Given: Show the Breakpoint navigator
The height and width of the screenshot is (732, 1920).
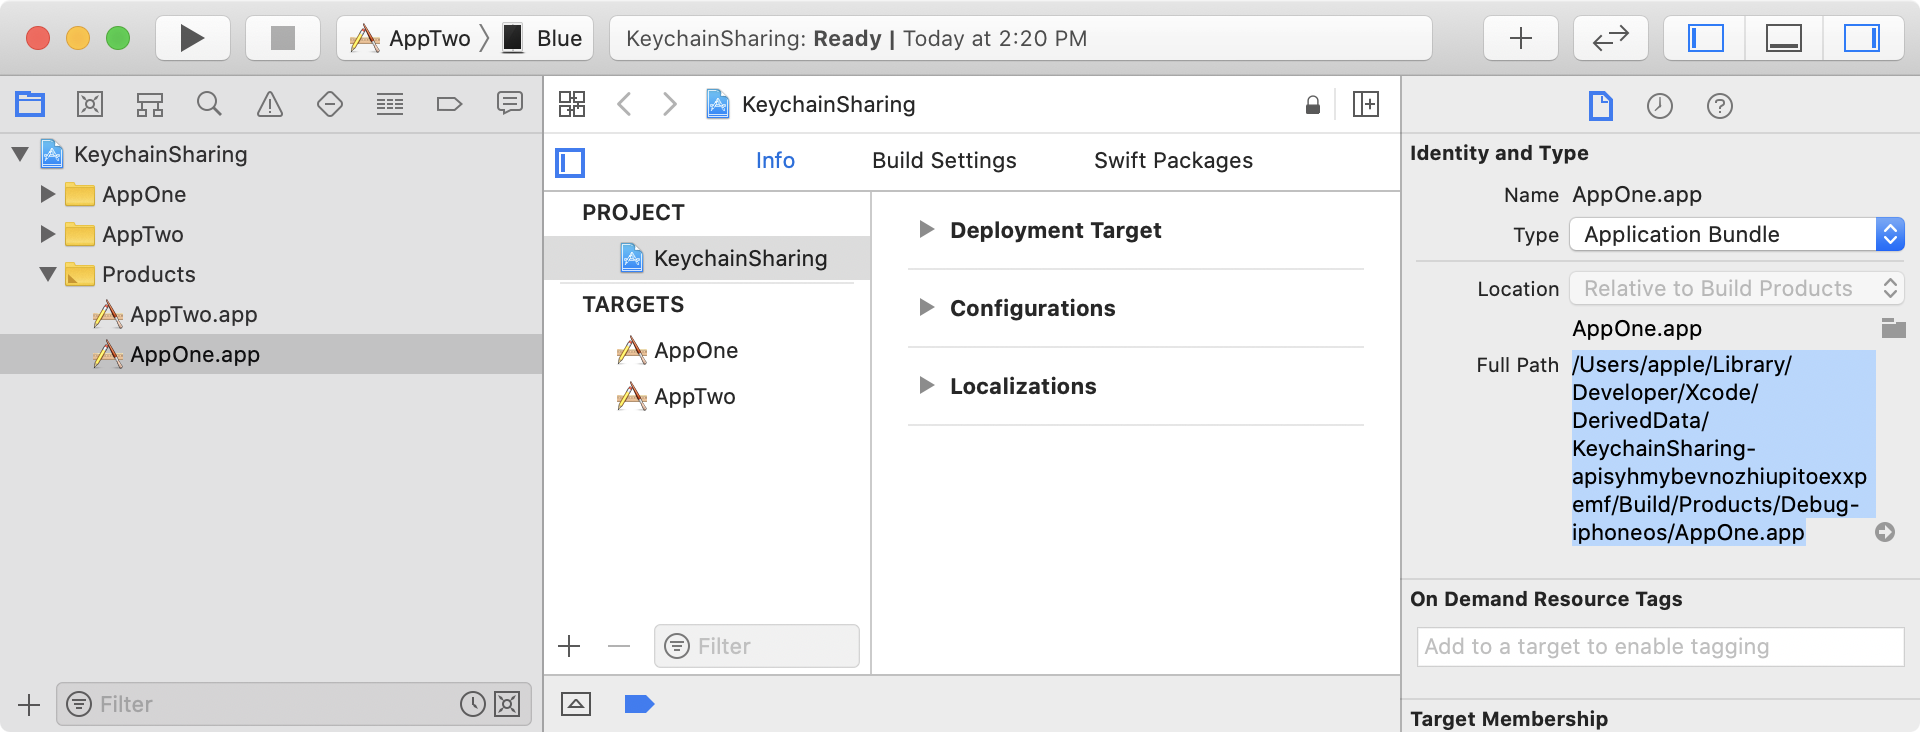Looking at the screenshot, I should (450, 104).
